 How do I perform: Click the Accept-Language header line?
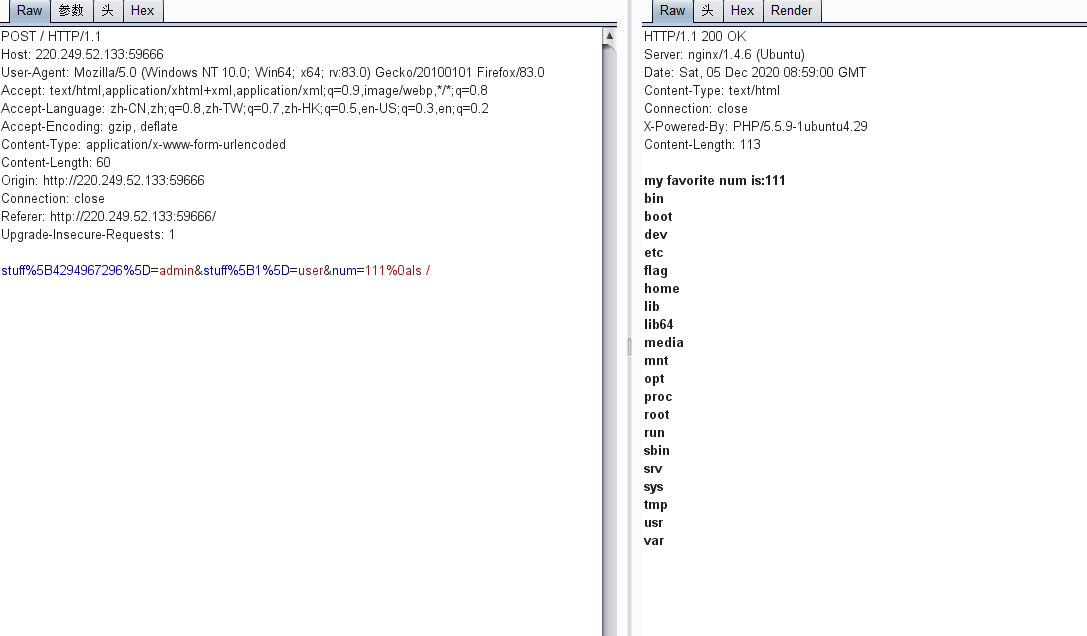click(245, 108)
